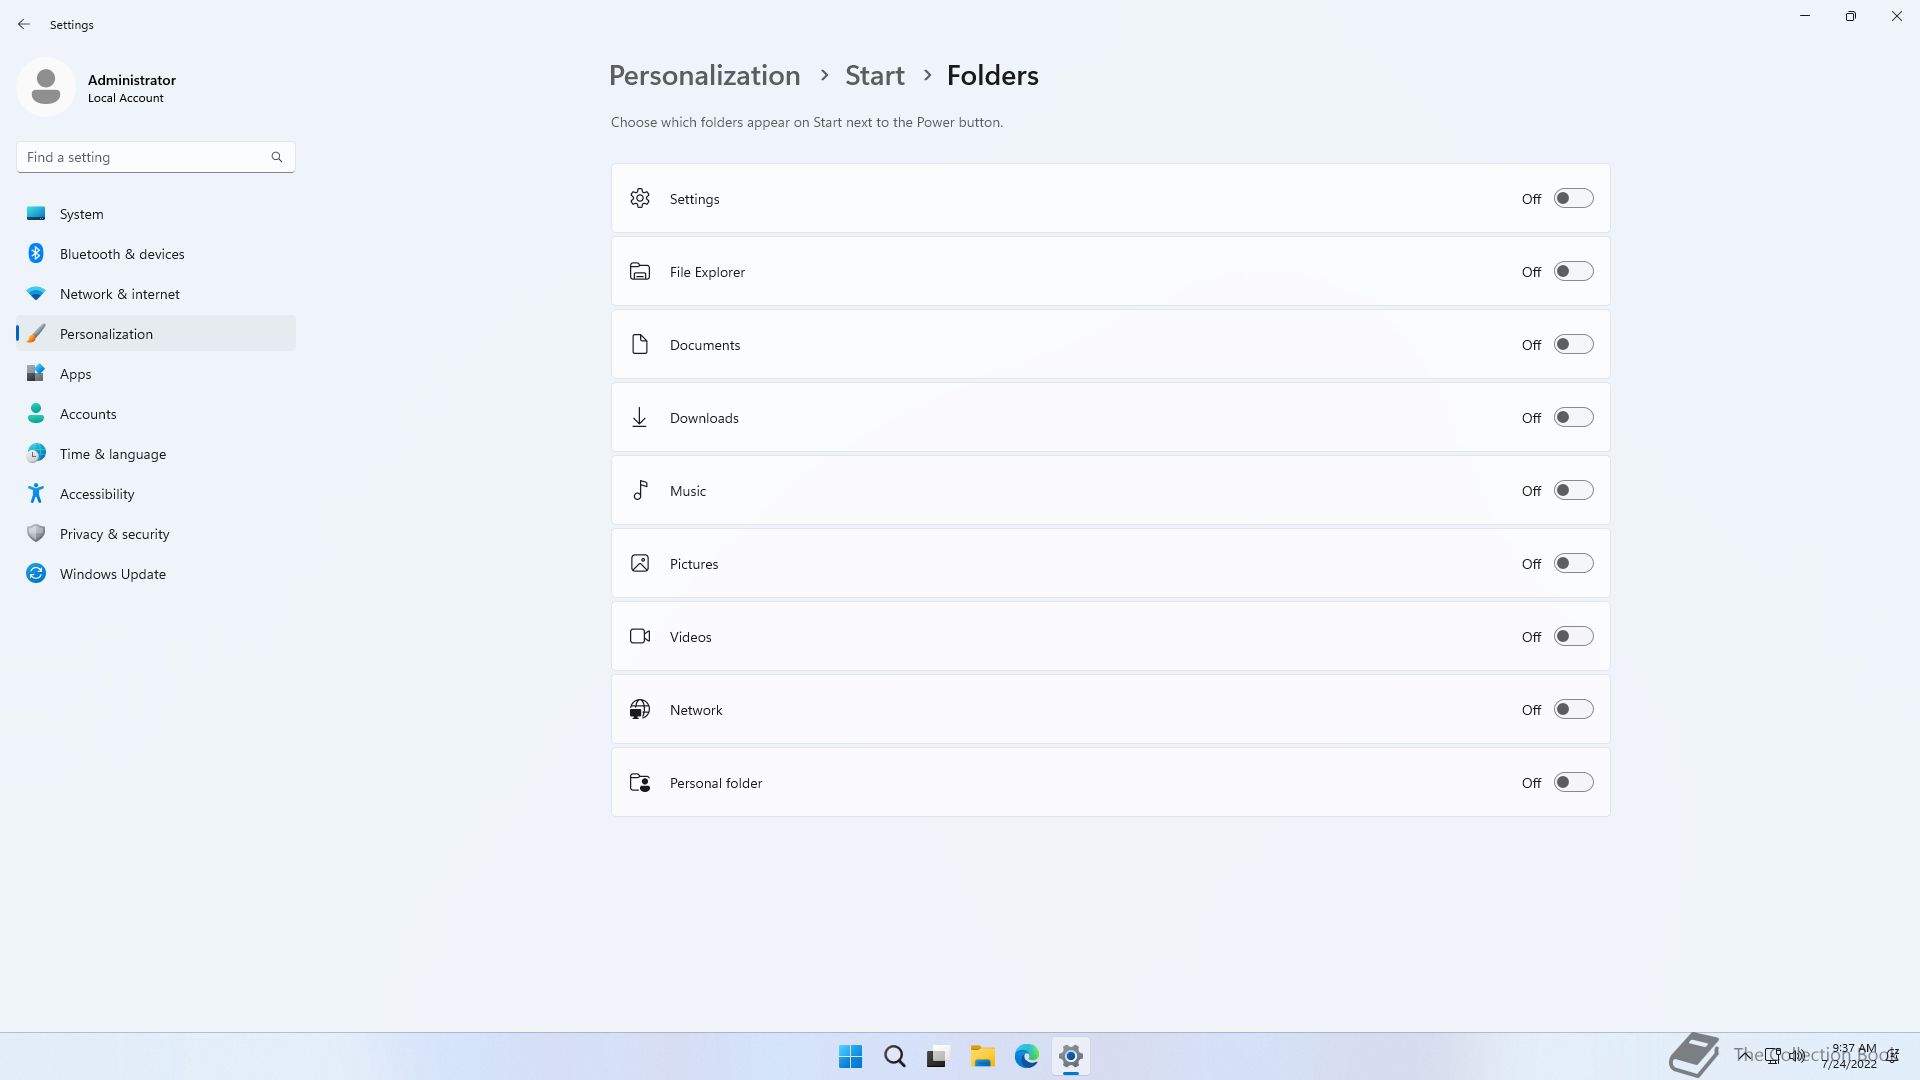Open Bluetooth & devices settings
Viewport: 1920px width, 1080px height.
[122, 254]
